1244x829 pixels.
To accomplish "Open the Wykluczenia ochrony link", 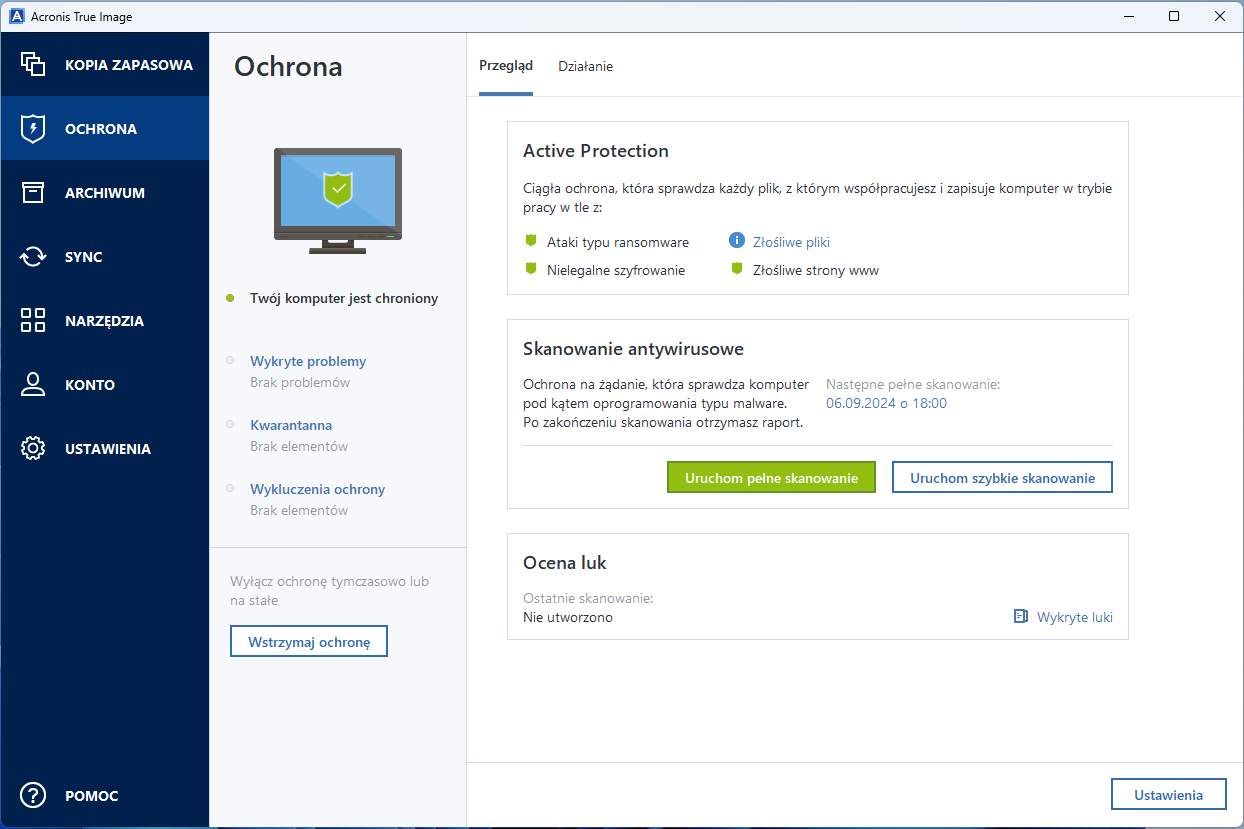I will 317,489.
